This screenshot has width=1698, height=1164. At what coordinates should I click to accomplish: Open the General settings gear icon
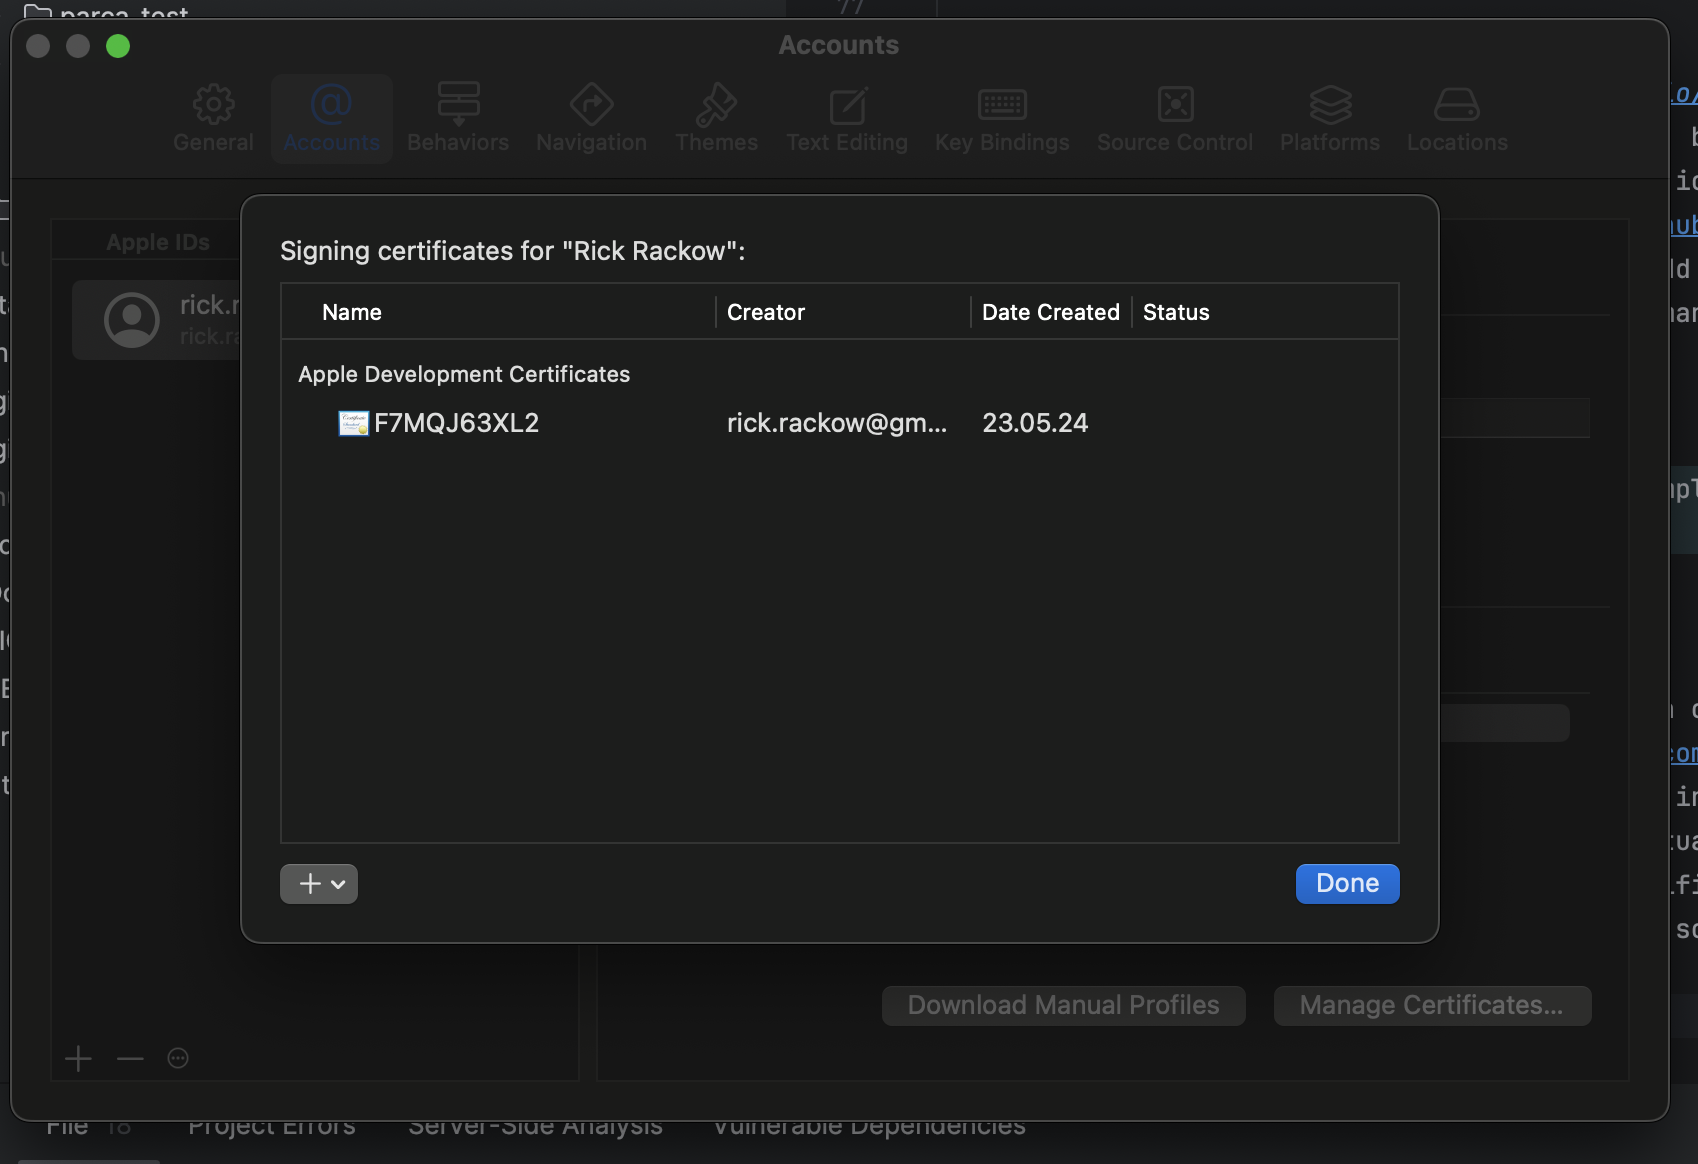(x=213, y=104)
